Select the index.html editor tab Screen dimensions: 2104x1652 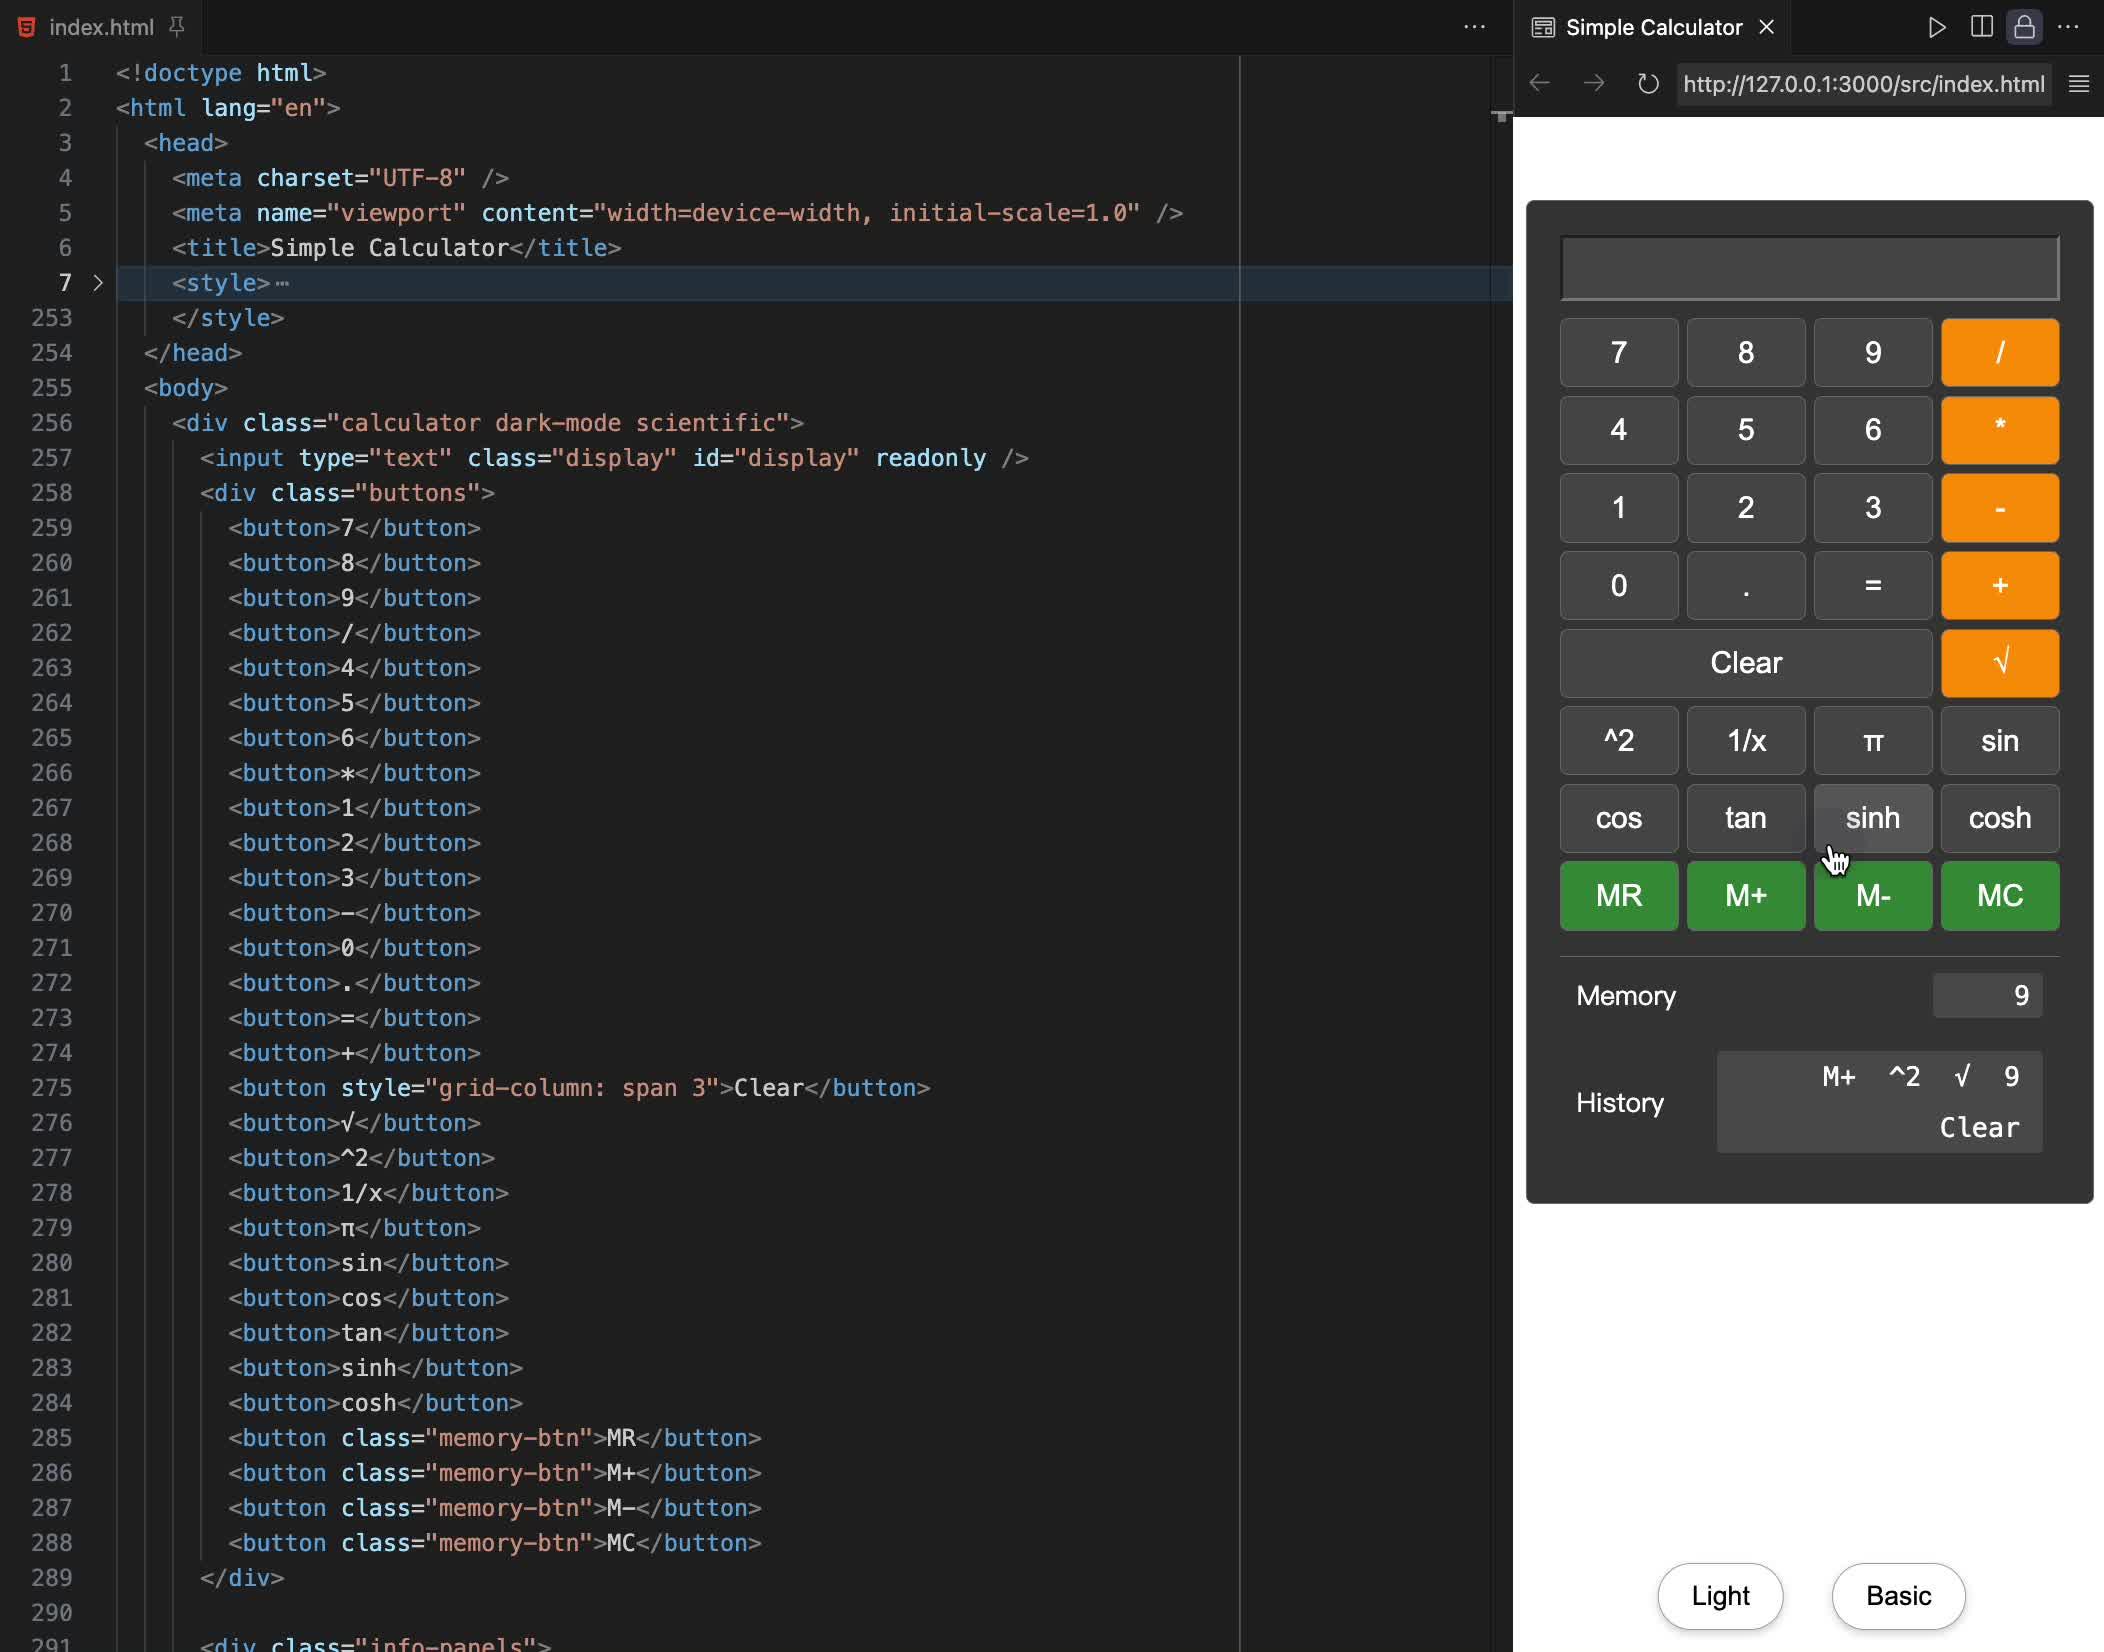(100, 27)
